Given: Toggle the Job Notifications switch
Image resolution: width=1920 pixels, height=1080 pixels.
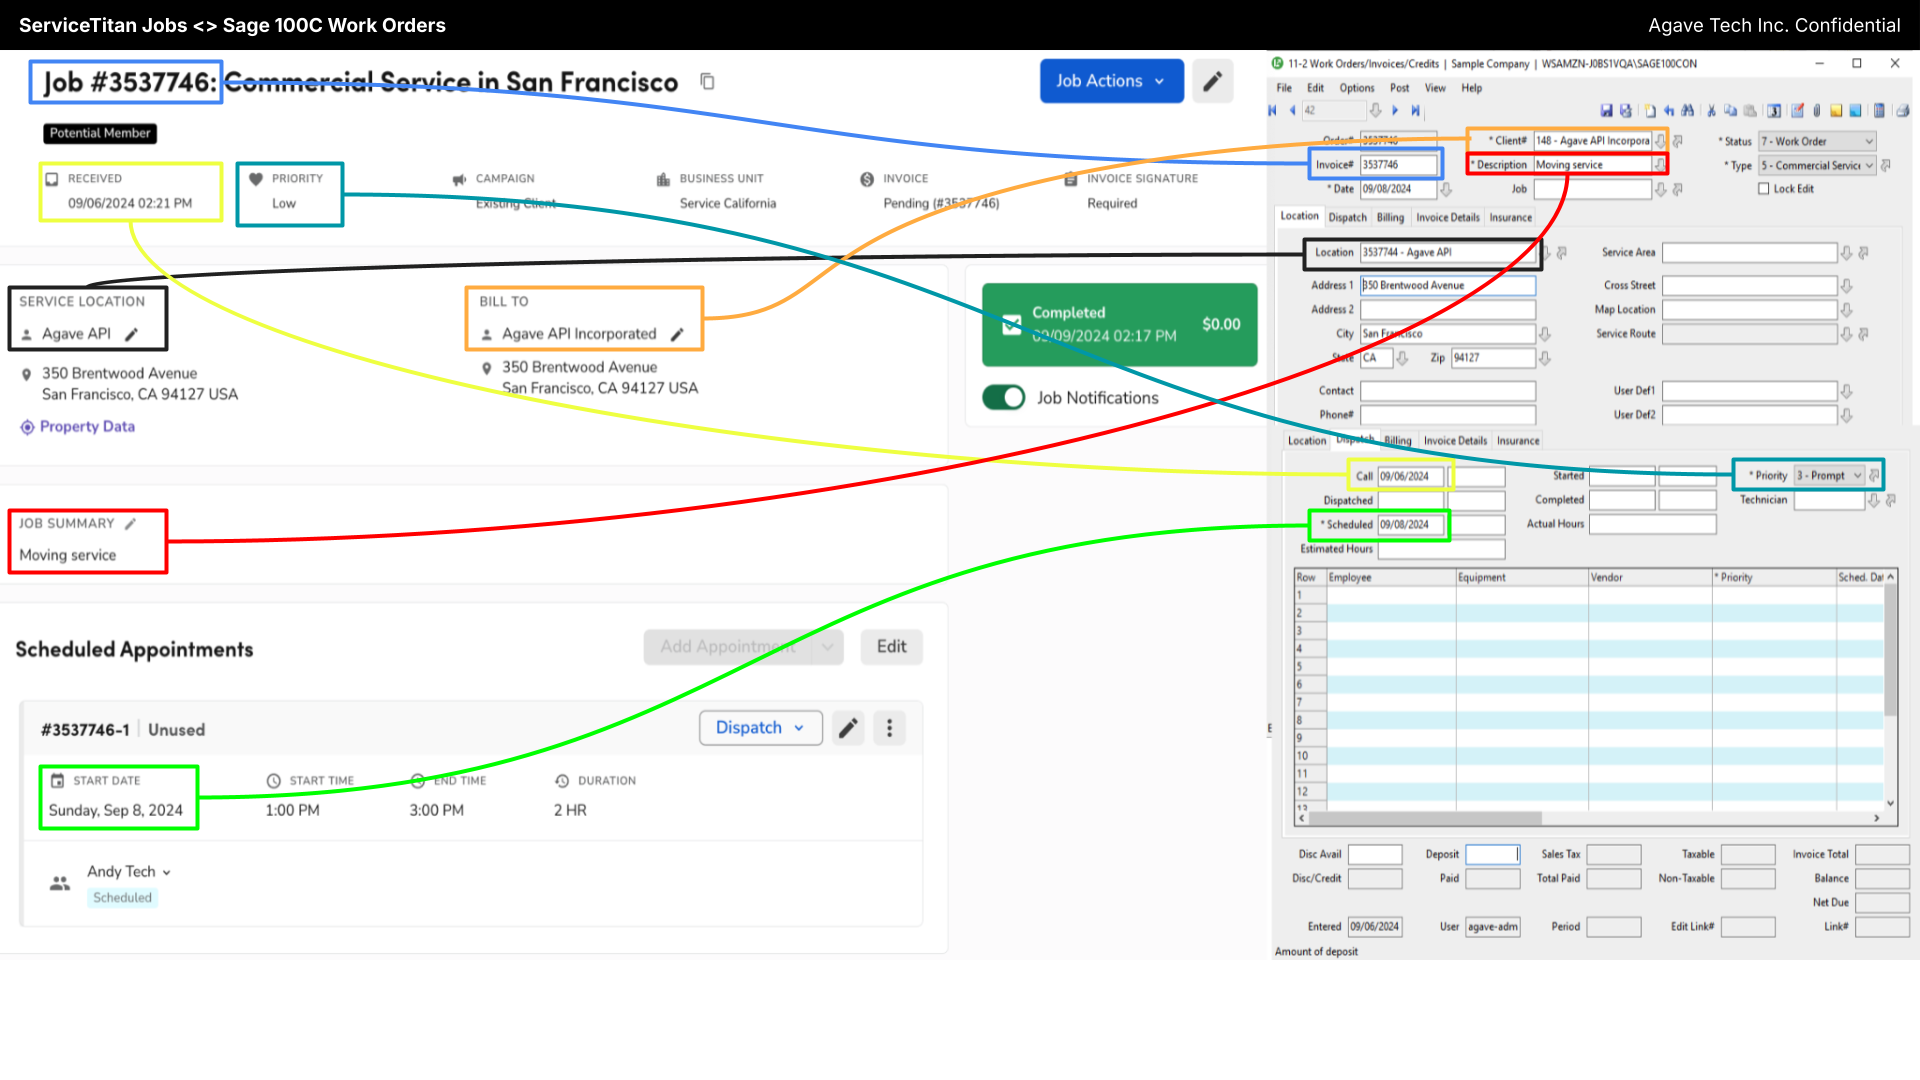Looking at the screenshot, I should 1004,398.
